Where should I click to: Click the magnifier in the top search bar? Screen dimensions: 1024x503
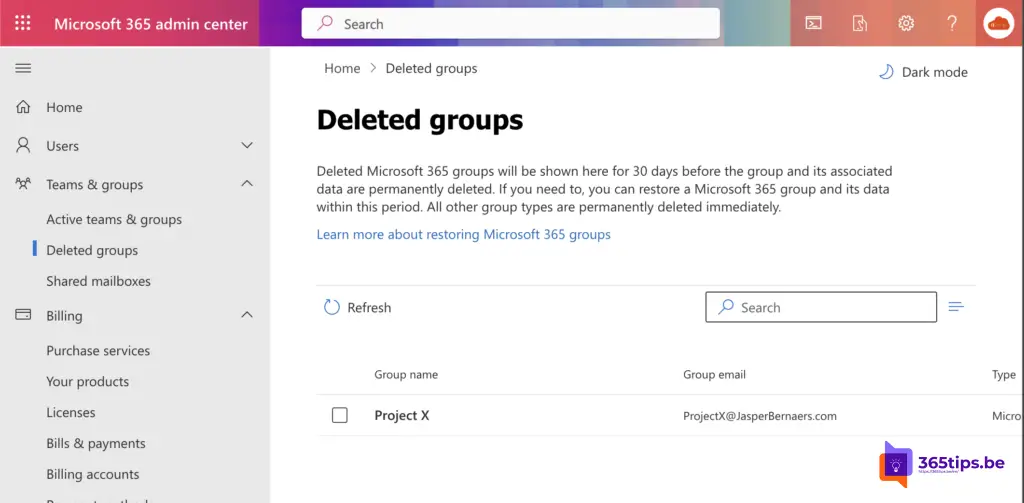coord(325,24)
